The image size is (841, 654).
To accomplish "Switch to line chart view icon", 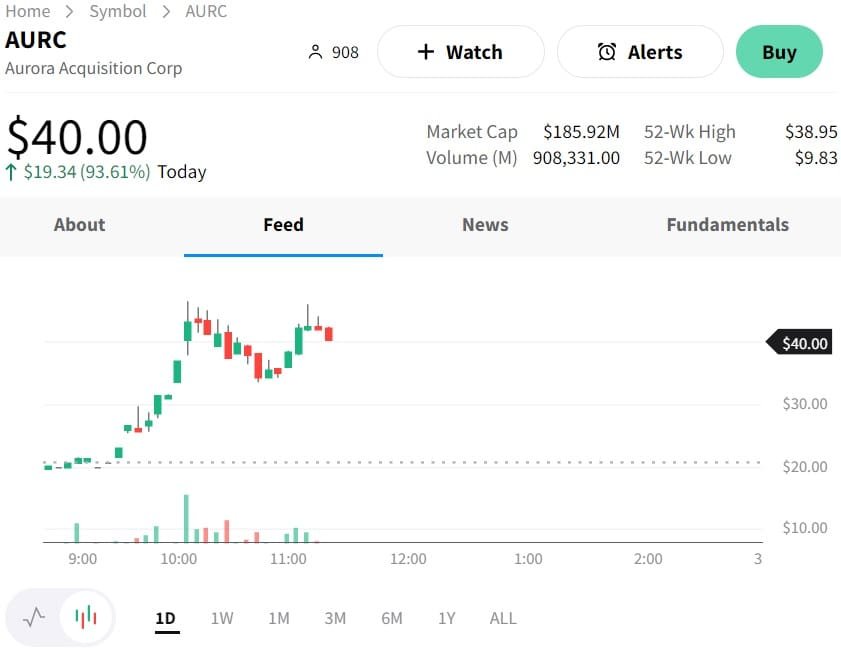I will click(x=34, y=617).
